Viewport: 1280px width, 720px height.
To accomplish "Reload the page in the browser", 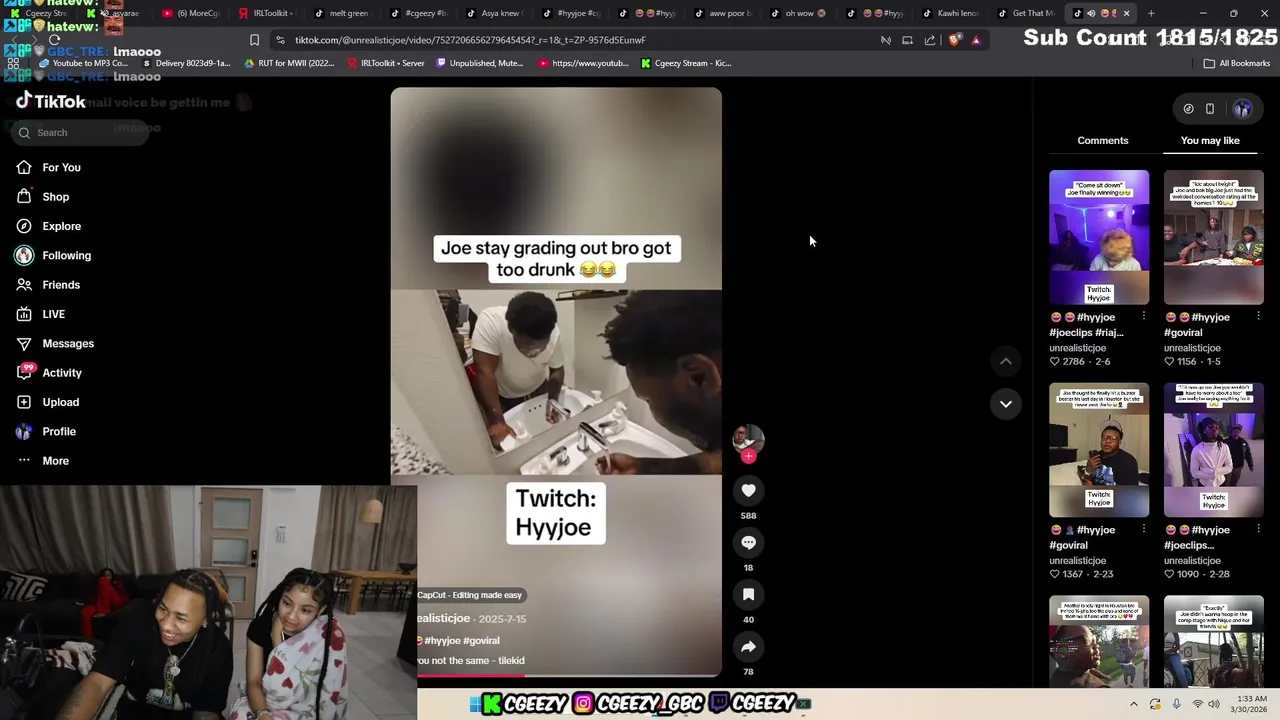I will point(54,40).
